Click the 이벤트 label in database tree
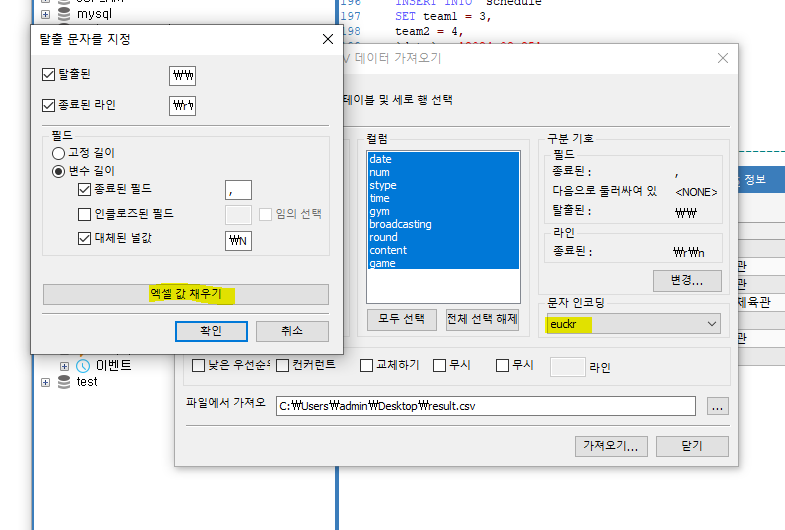This screenshot has height=530, width=785. (114, 366)
